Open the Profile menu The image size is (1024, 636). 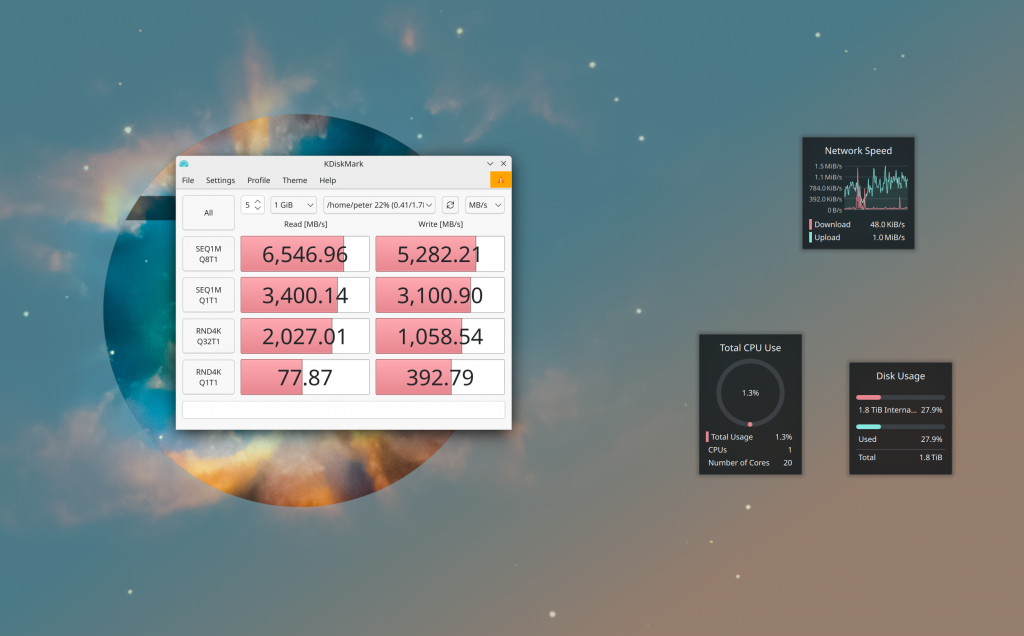point(258,180)
